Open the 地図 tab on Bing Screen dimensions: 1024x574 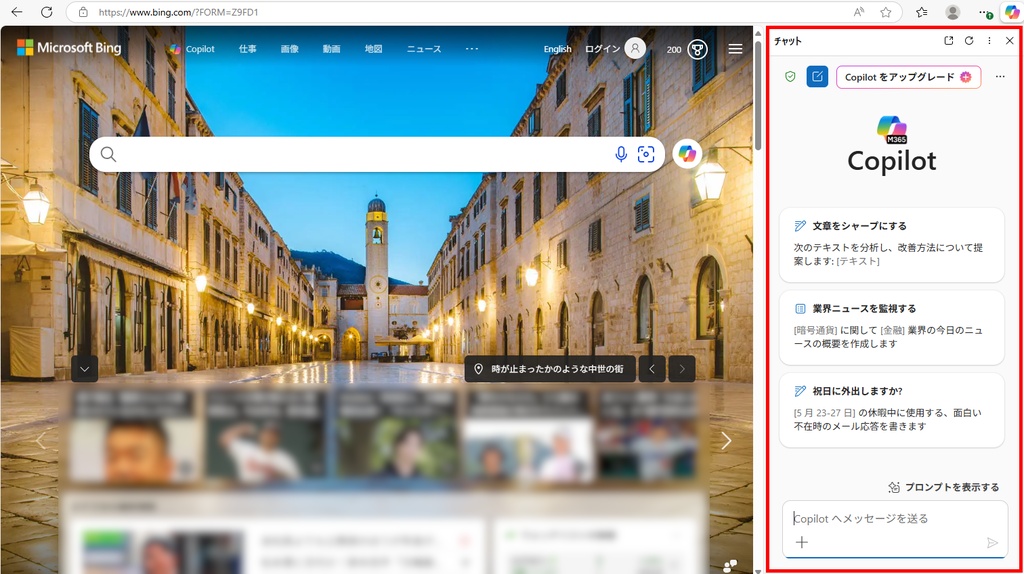[x=373, y=49]
